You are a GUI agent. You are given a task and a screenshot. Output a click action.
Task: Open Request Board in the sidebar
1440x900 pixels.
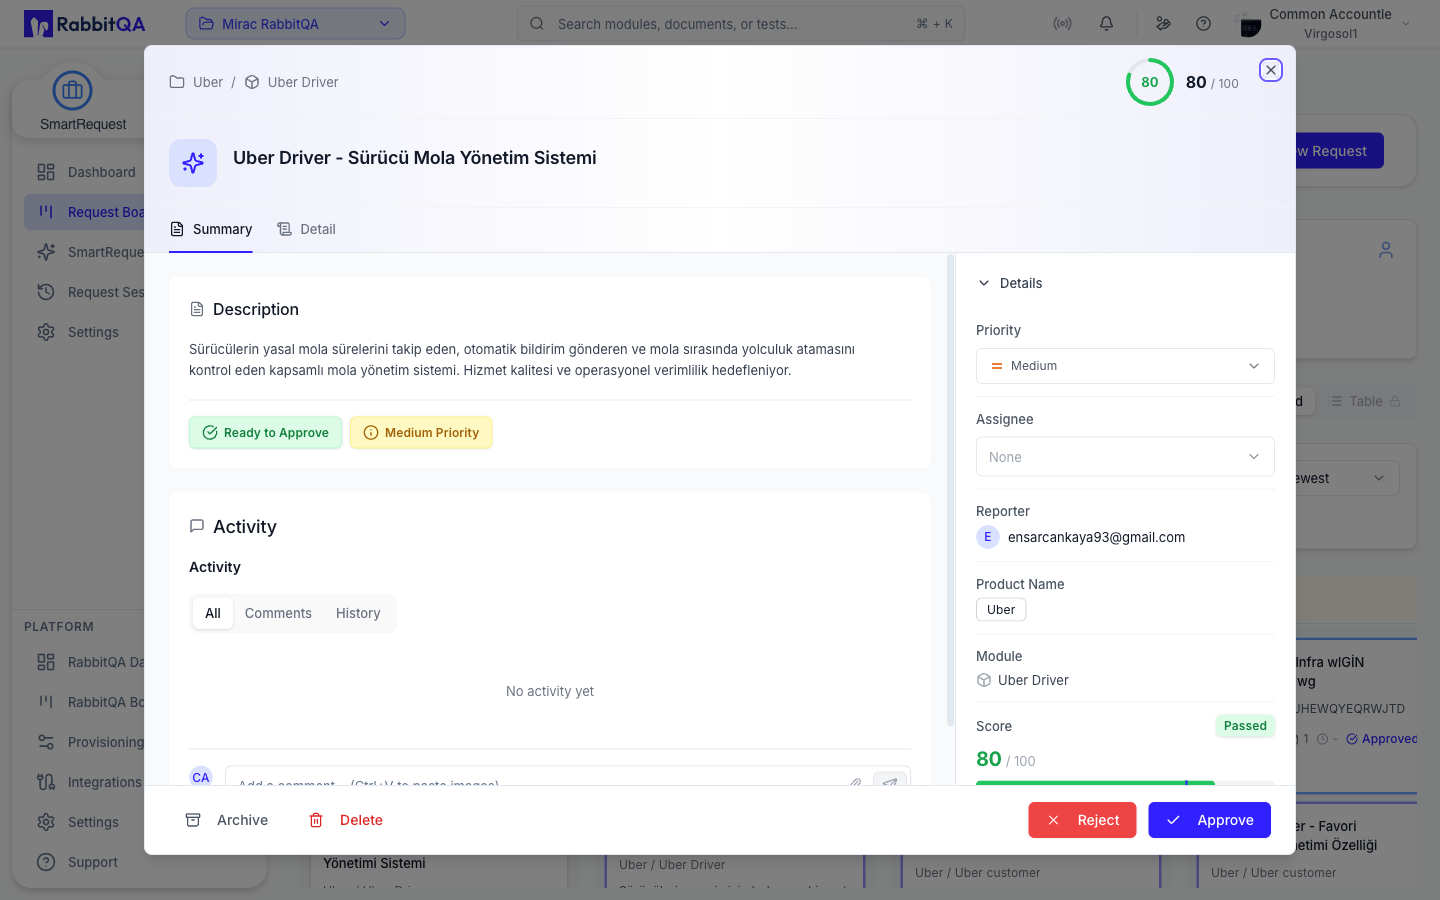(86, 212)
